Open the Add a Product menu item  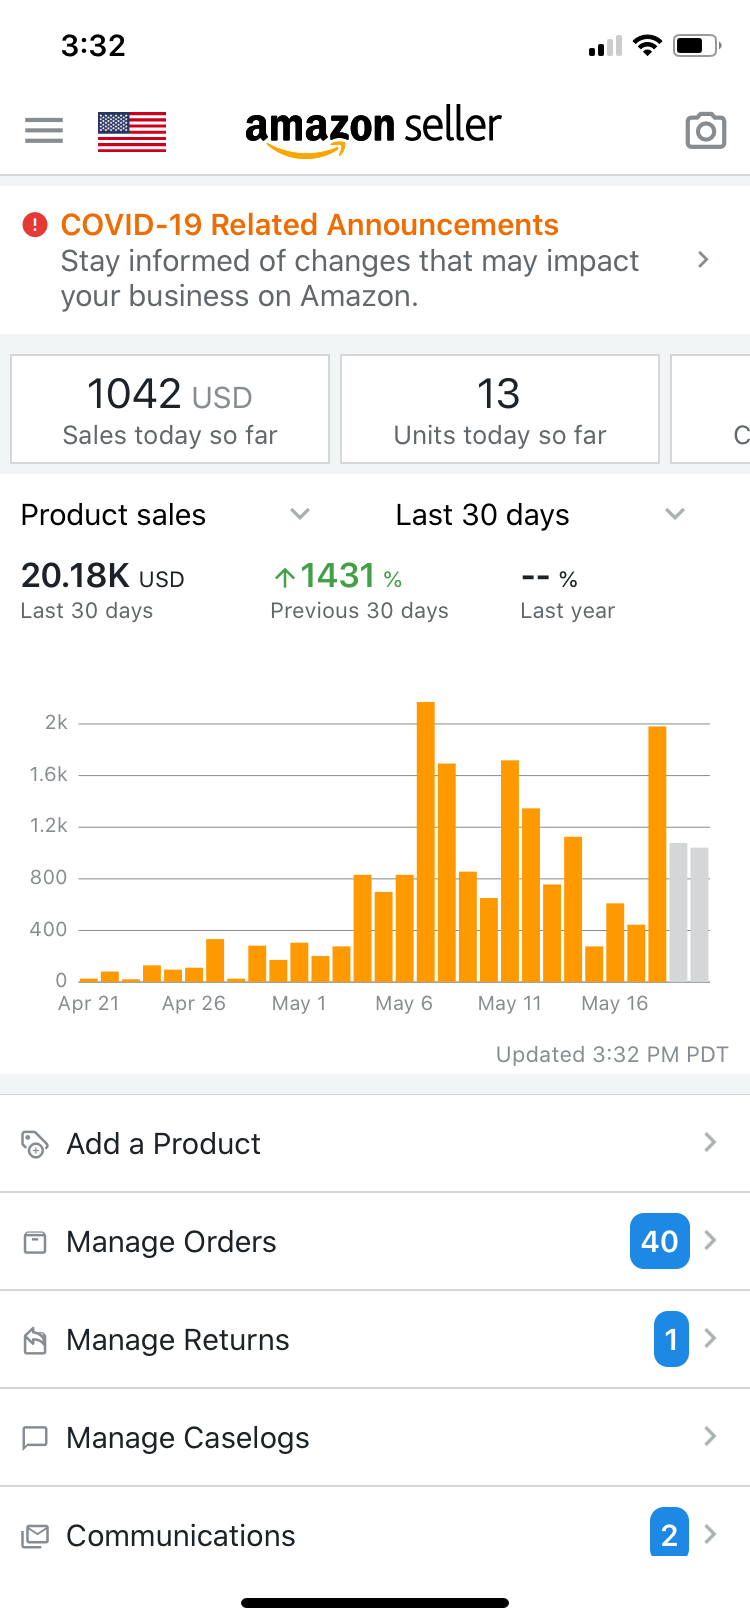[164, 1143]
